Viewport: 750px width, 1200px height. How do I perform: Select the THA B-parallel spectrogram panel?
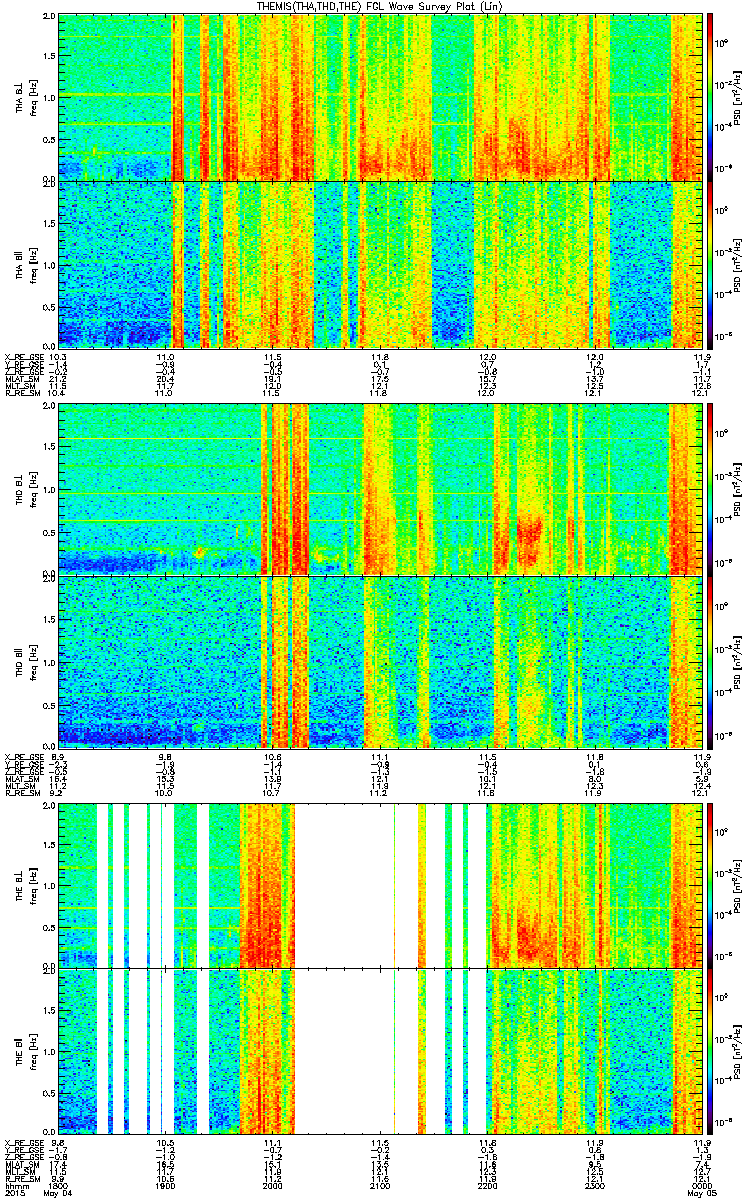point(380,263)
